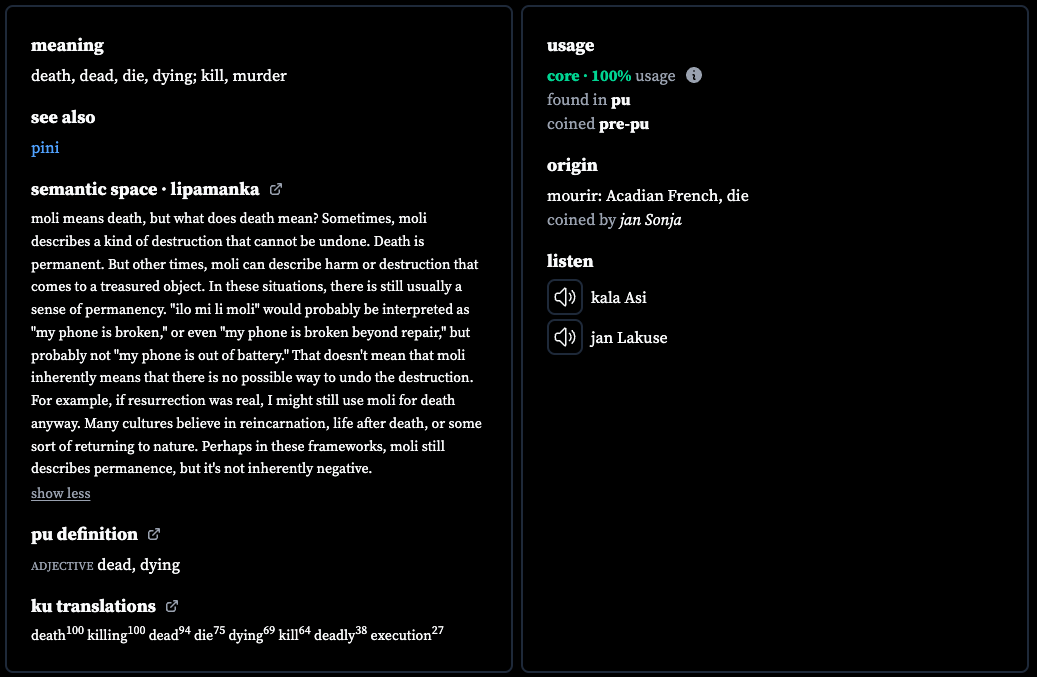This screenshot has width=1037, height=677.
Task: Select the 'death' ku translation word
Action: click(48, 635)
